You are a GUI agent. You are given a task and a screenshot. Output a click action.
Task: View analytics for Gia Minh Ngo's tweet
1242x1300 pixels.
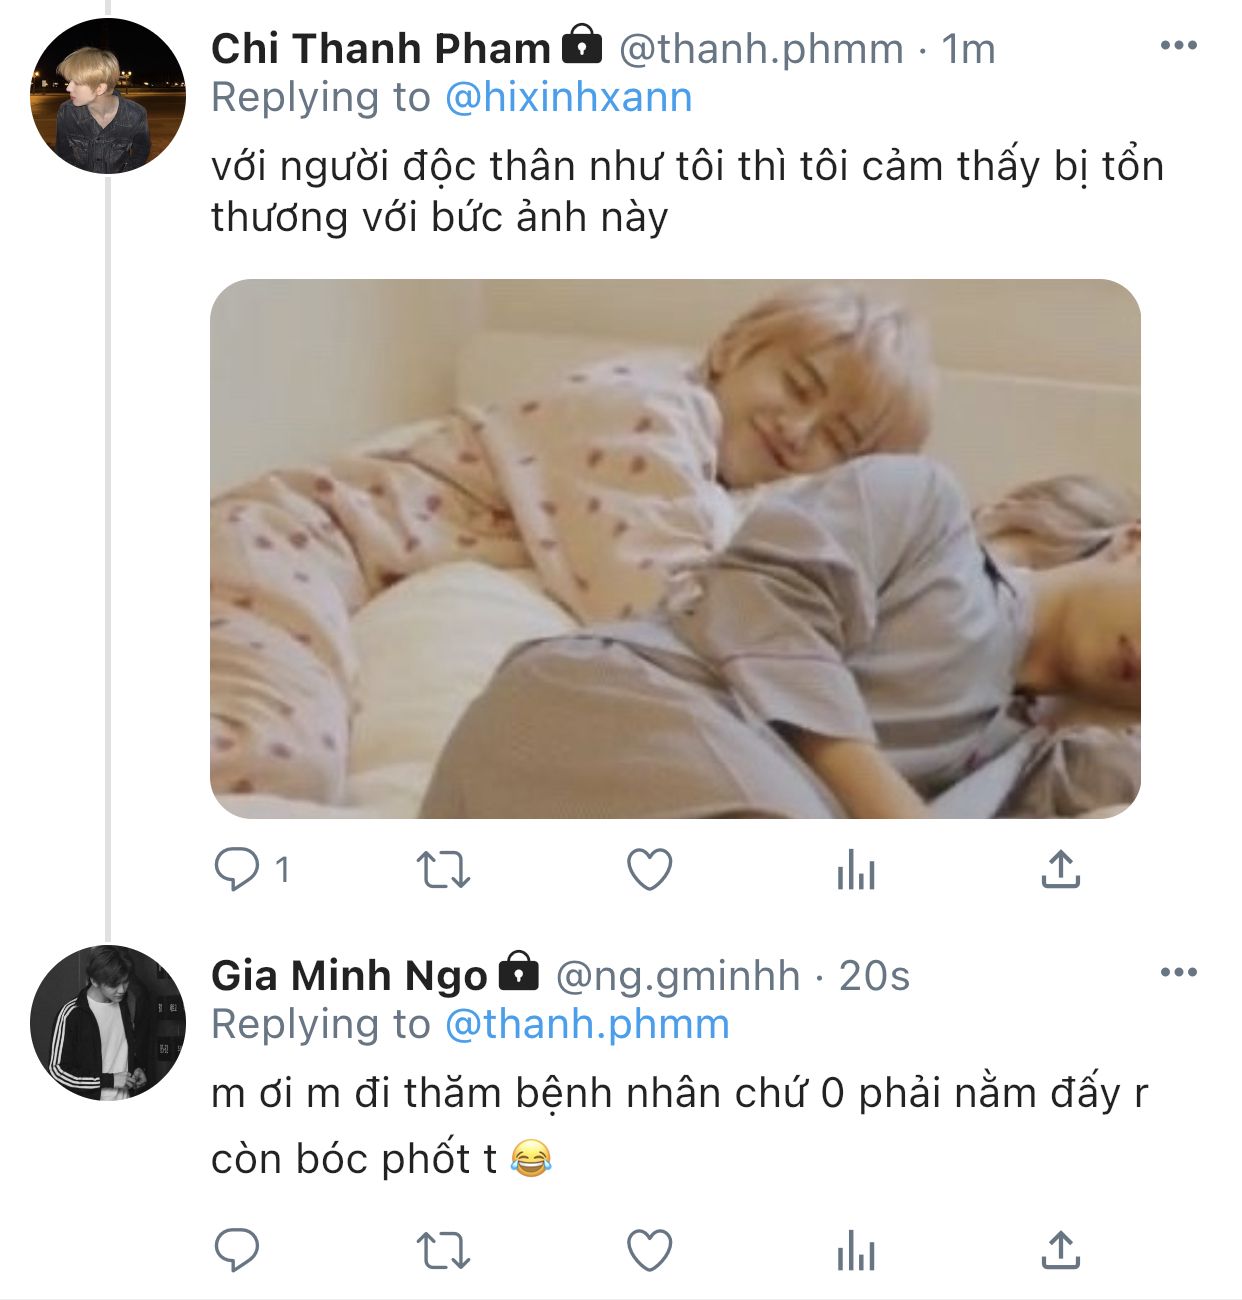[x=855, y=1251]
